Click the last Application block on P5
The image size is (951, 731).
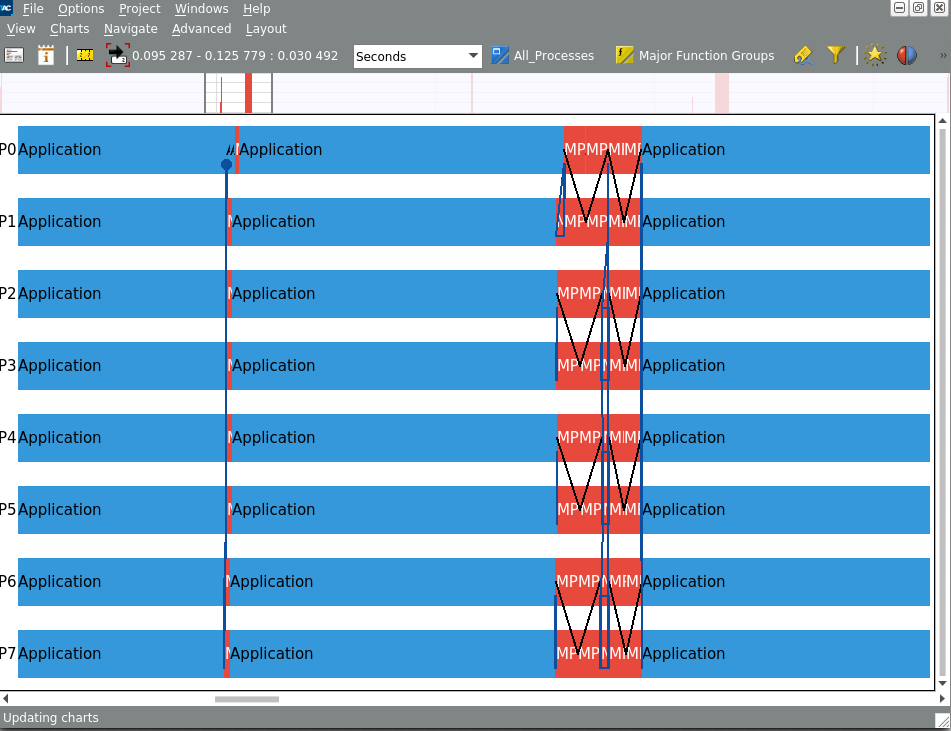click(785, 510)
